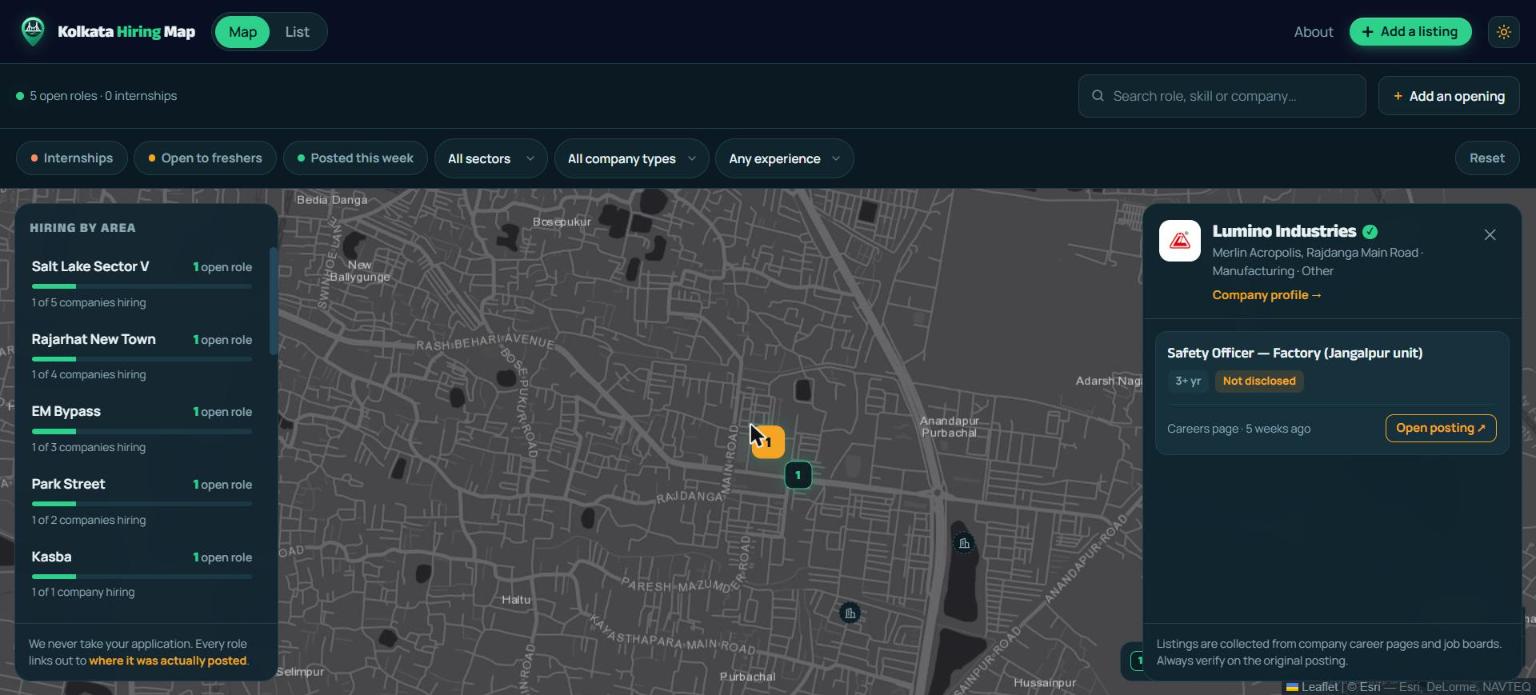Toggle the Posted this week filter
Image resolution: width=1536 pixels, height=695 pixels.
click(355, 158)
